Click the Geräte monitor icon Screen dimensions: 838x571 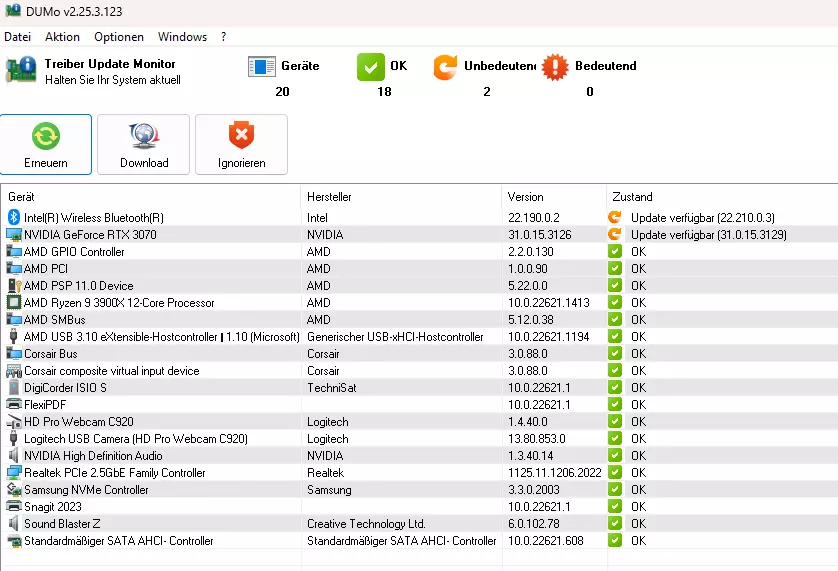click(262, 67)
